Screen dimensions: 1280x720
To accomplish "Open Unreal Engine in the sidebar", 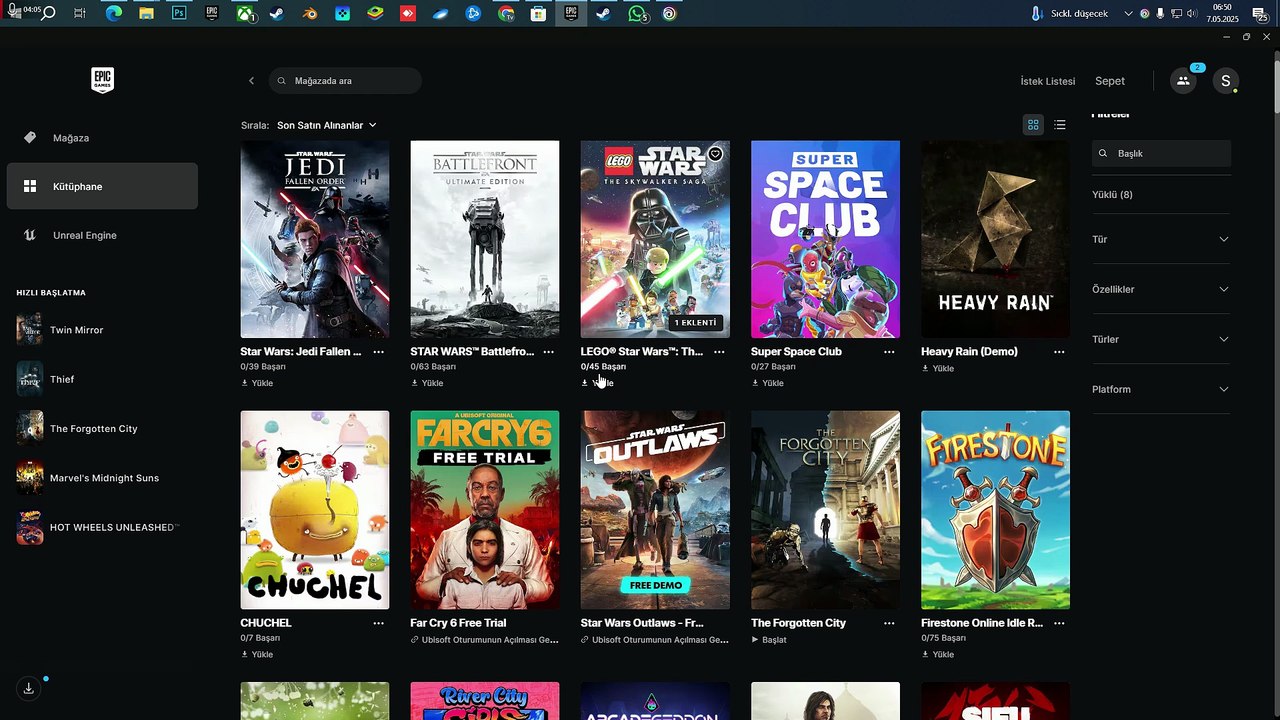I will (102, 235).
